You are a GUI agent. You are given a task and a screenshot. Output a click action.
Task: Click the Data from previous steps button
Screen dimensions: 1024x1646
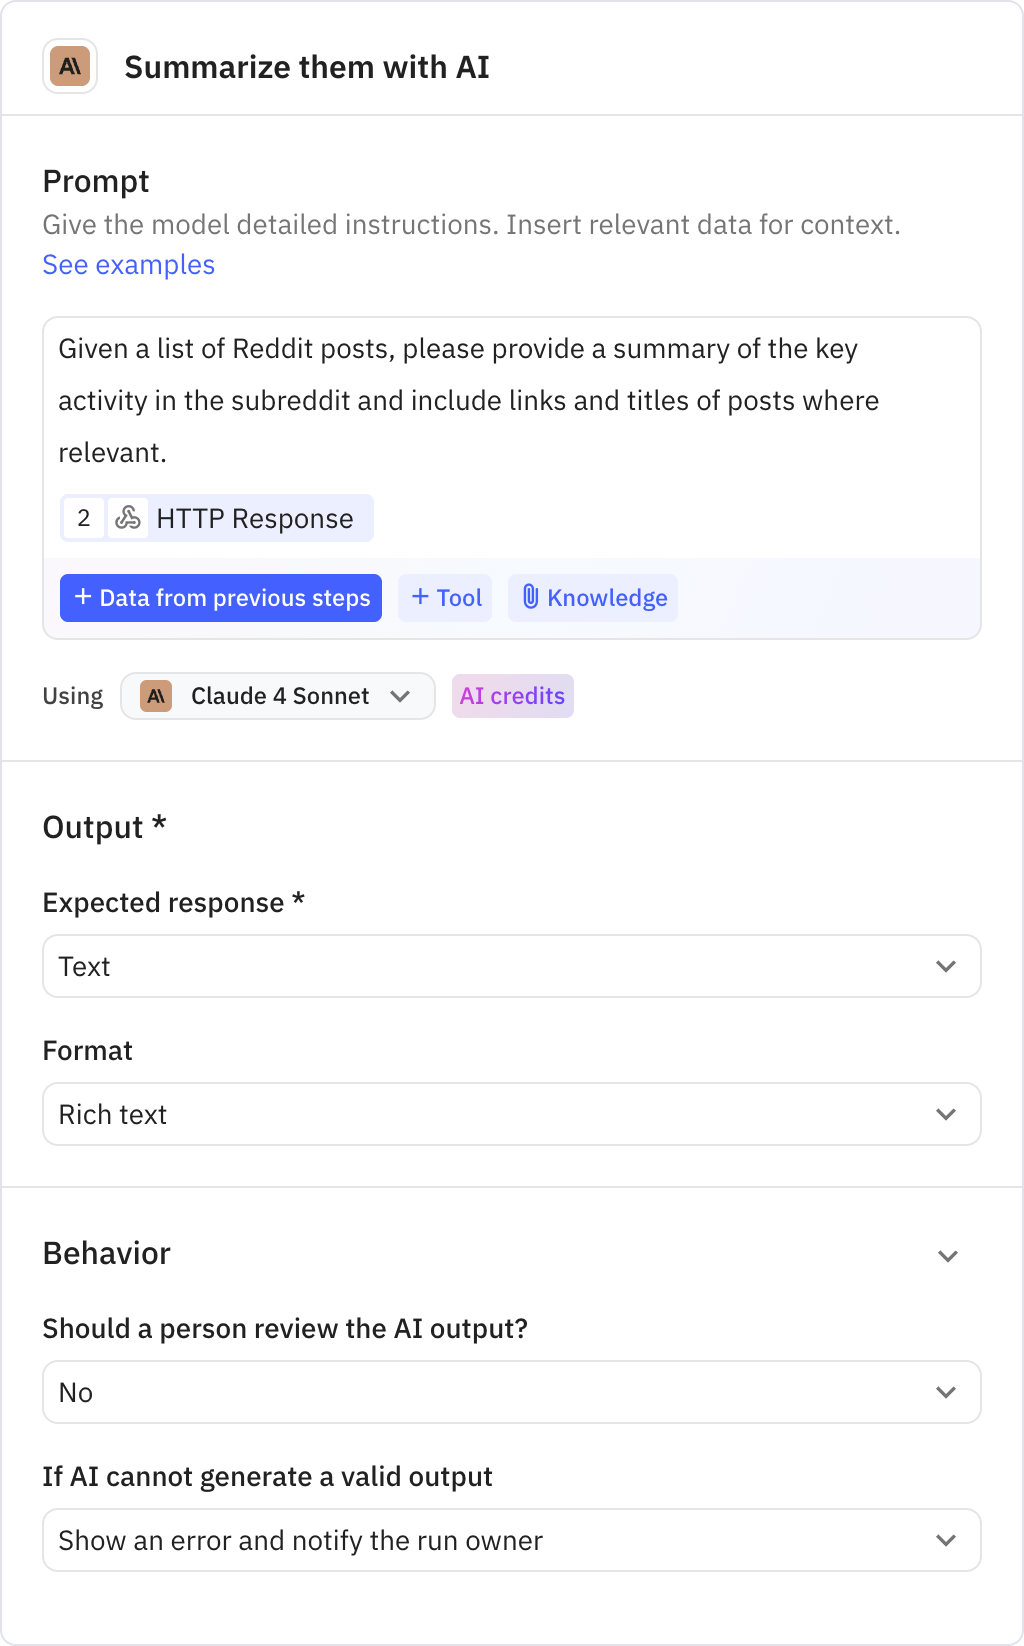[x=221, y=597]
